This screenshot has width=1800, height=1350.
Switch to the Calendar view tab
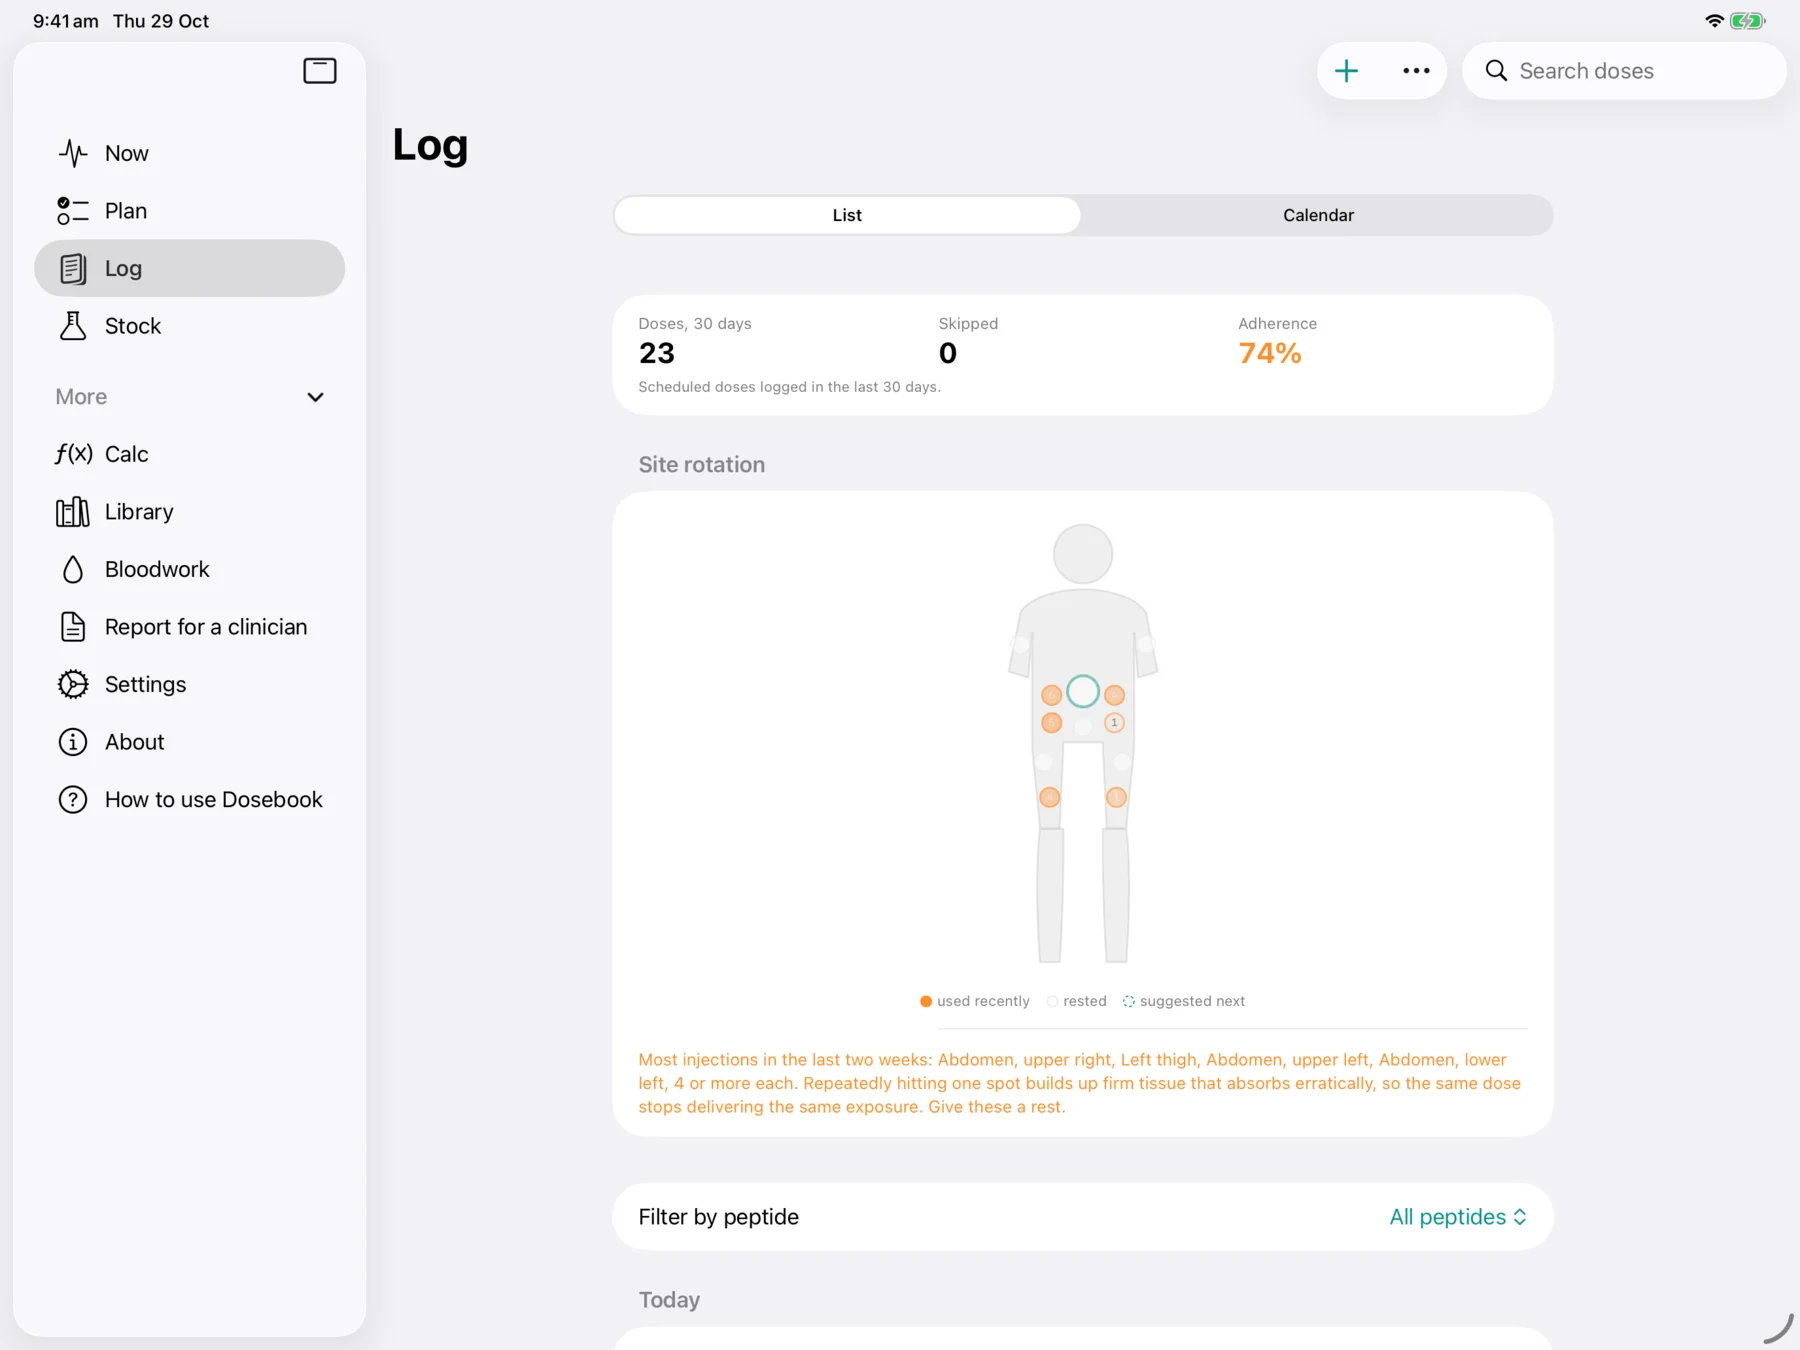click(x=1318, y=215)
